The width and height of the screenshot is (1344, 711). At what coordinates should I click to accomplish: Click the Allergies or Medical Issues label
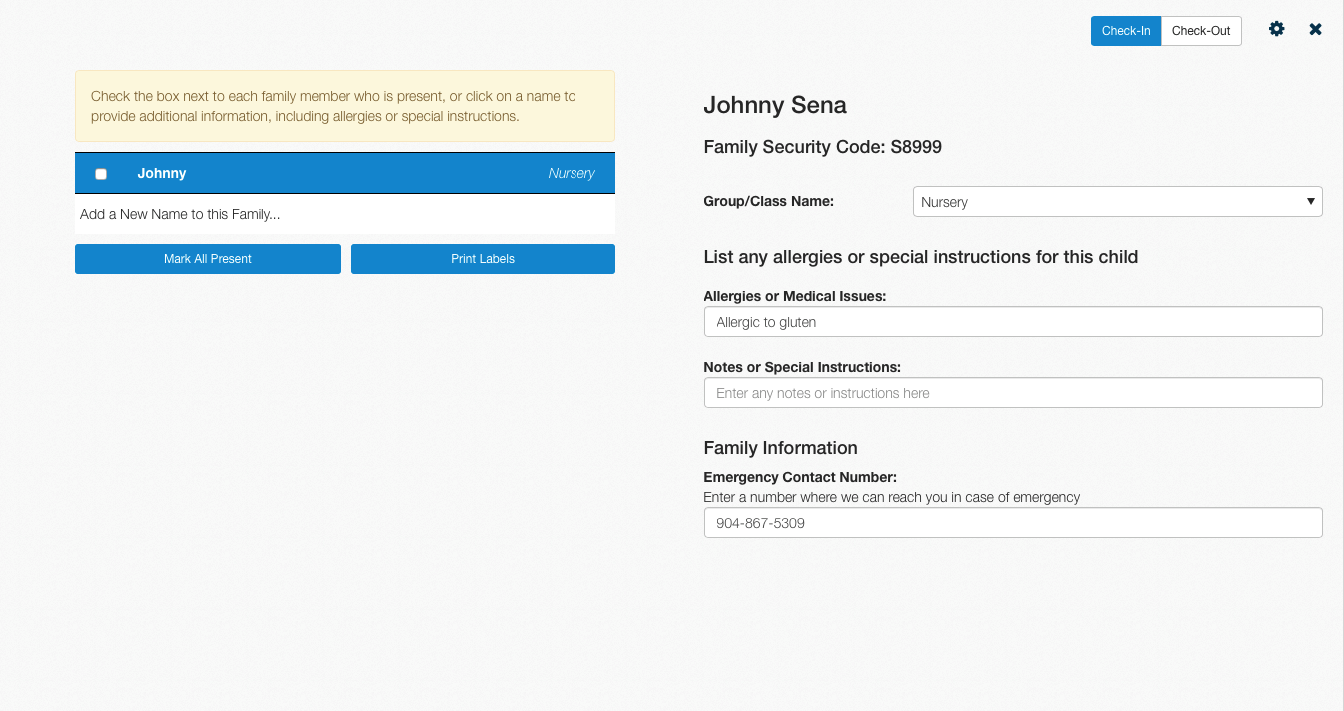point(795,296)
